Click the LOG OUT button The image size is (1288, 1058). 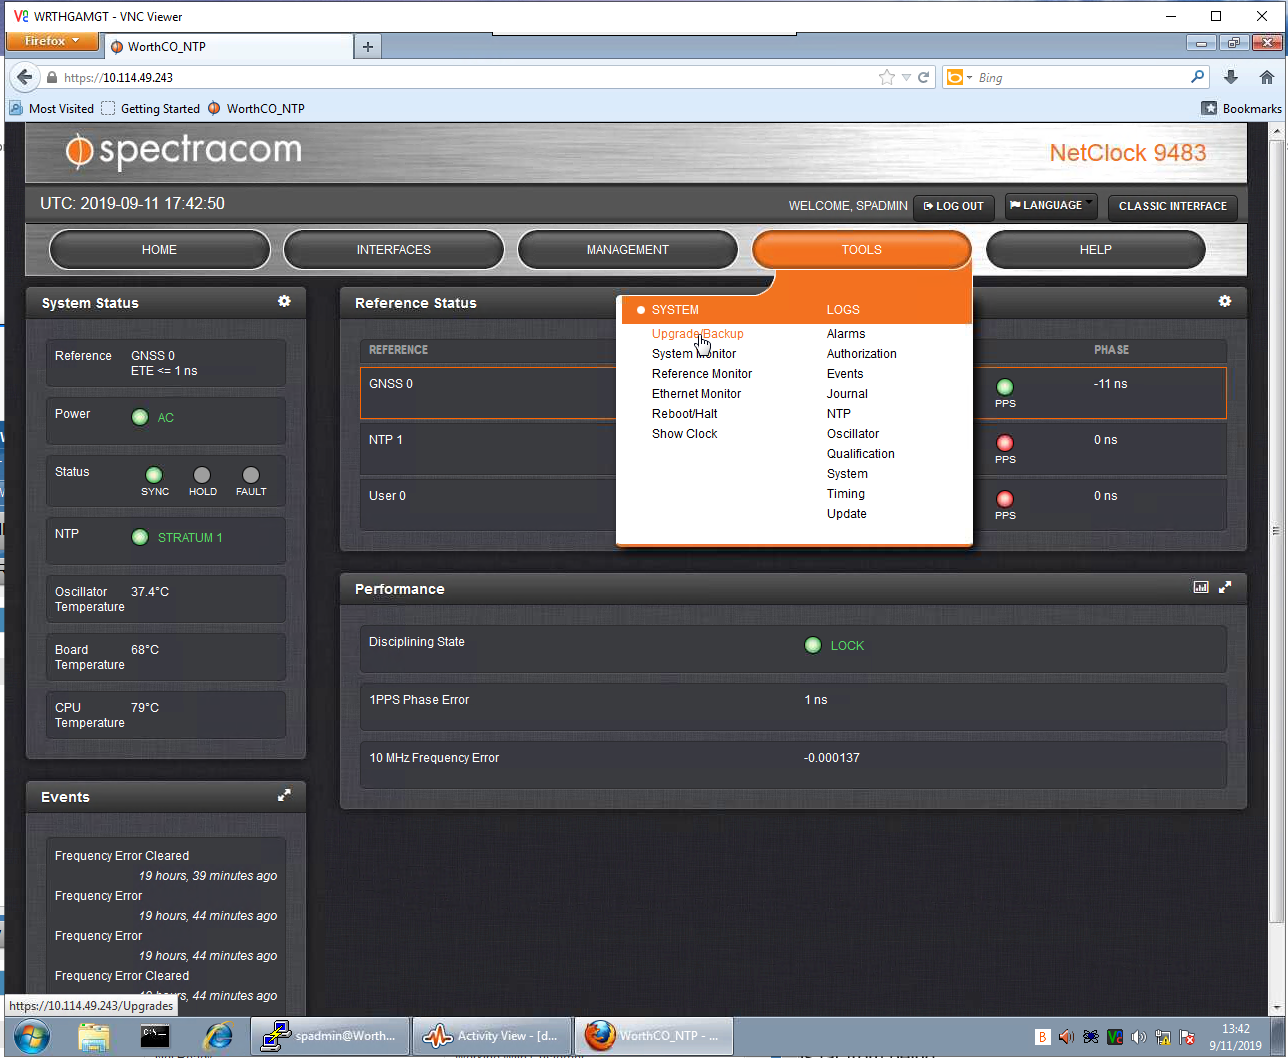pyautogui.click(x=954, y=206)
